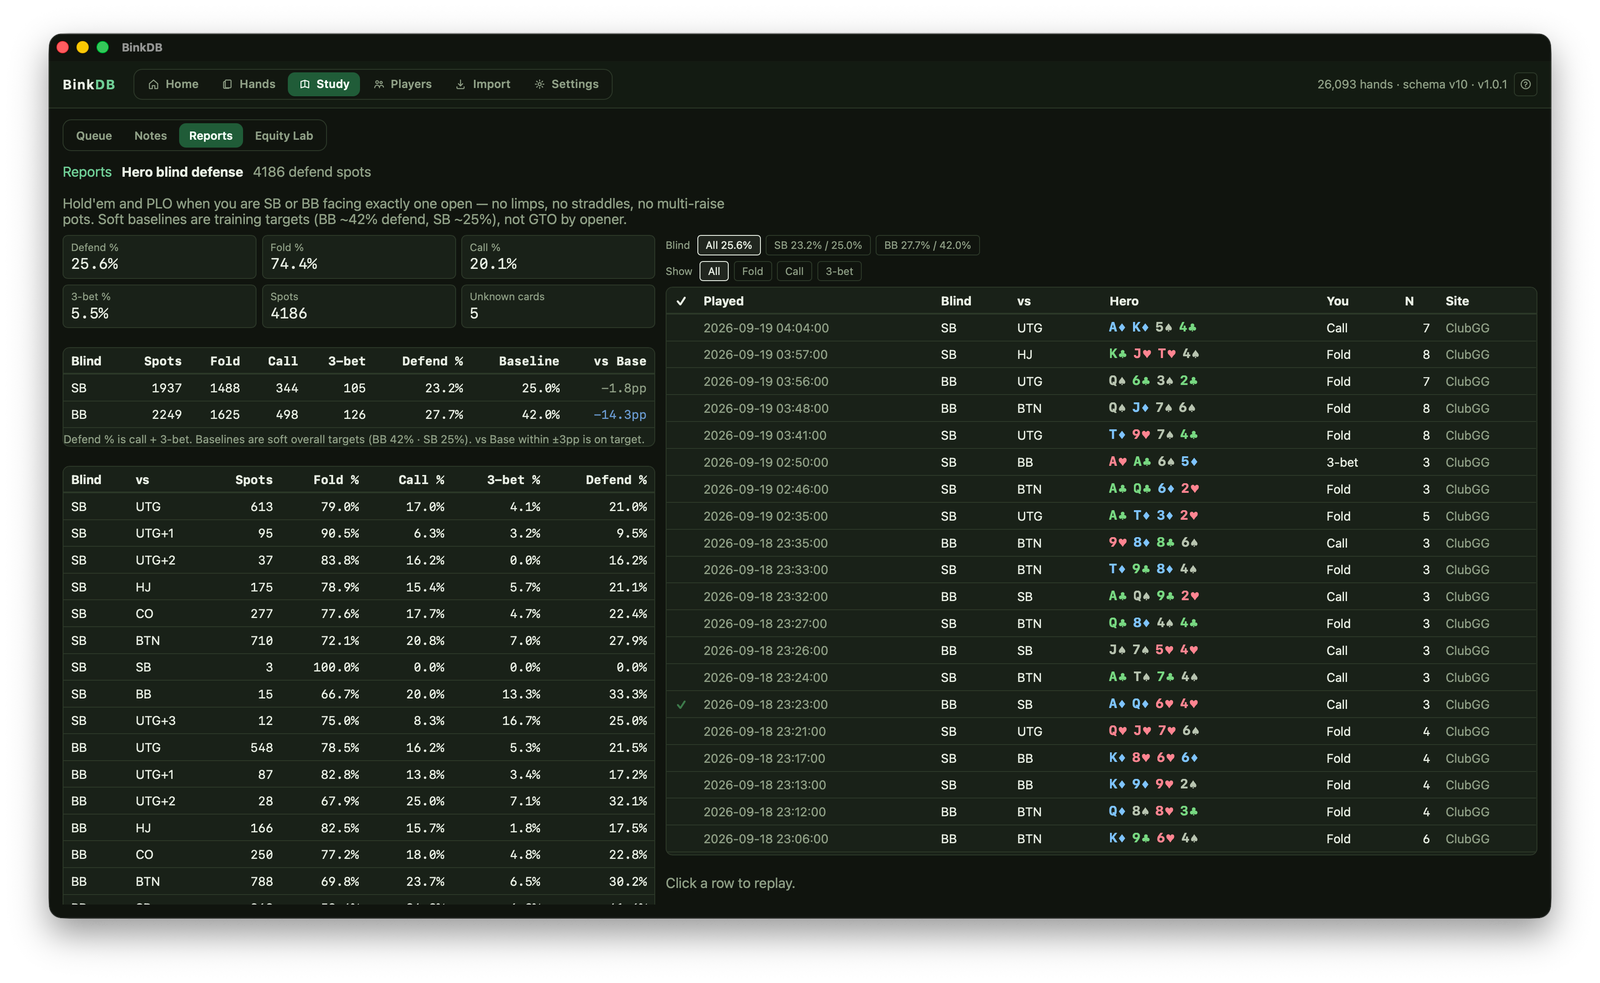This screenshot has width=1600, height=983.
Task: Click the Call % card showing 20.1%
Action: point(558,257)
